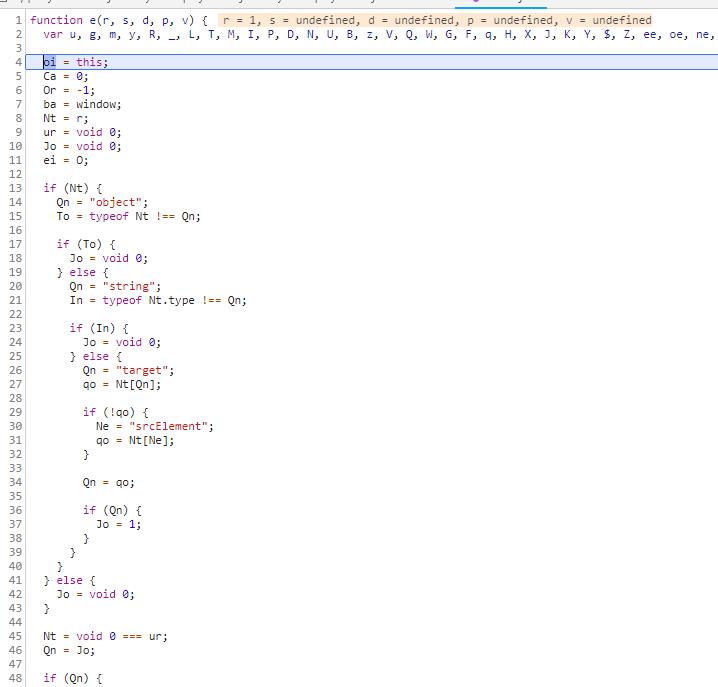Click the 'Jo = 1;' statement
The width and height of the screenshot is (718, 687).
point(119,524)
